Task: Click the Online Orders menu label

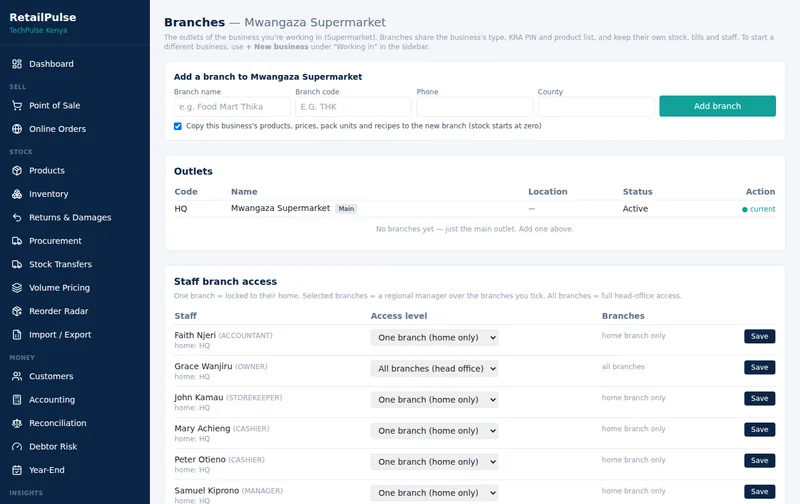Action: pyautogui.click(x=57, y=129)
